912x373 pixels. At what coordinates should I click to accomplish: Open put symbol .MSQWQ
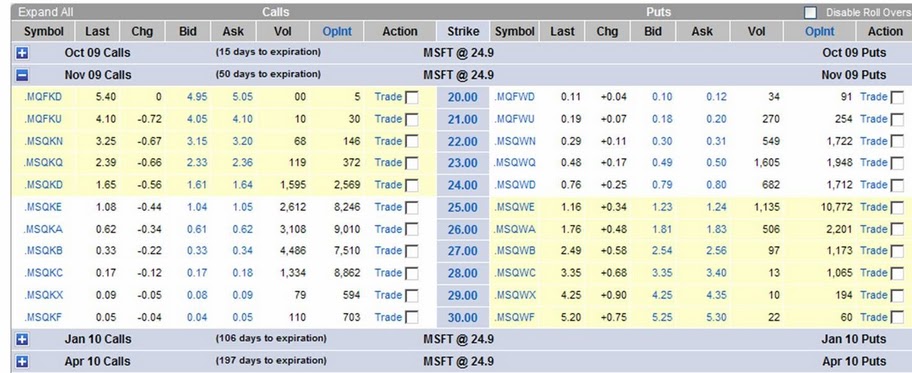pos(515,163)
